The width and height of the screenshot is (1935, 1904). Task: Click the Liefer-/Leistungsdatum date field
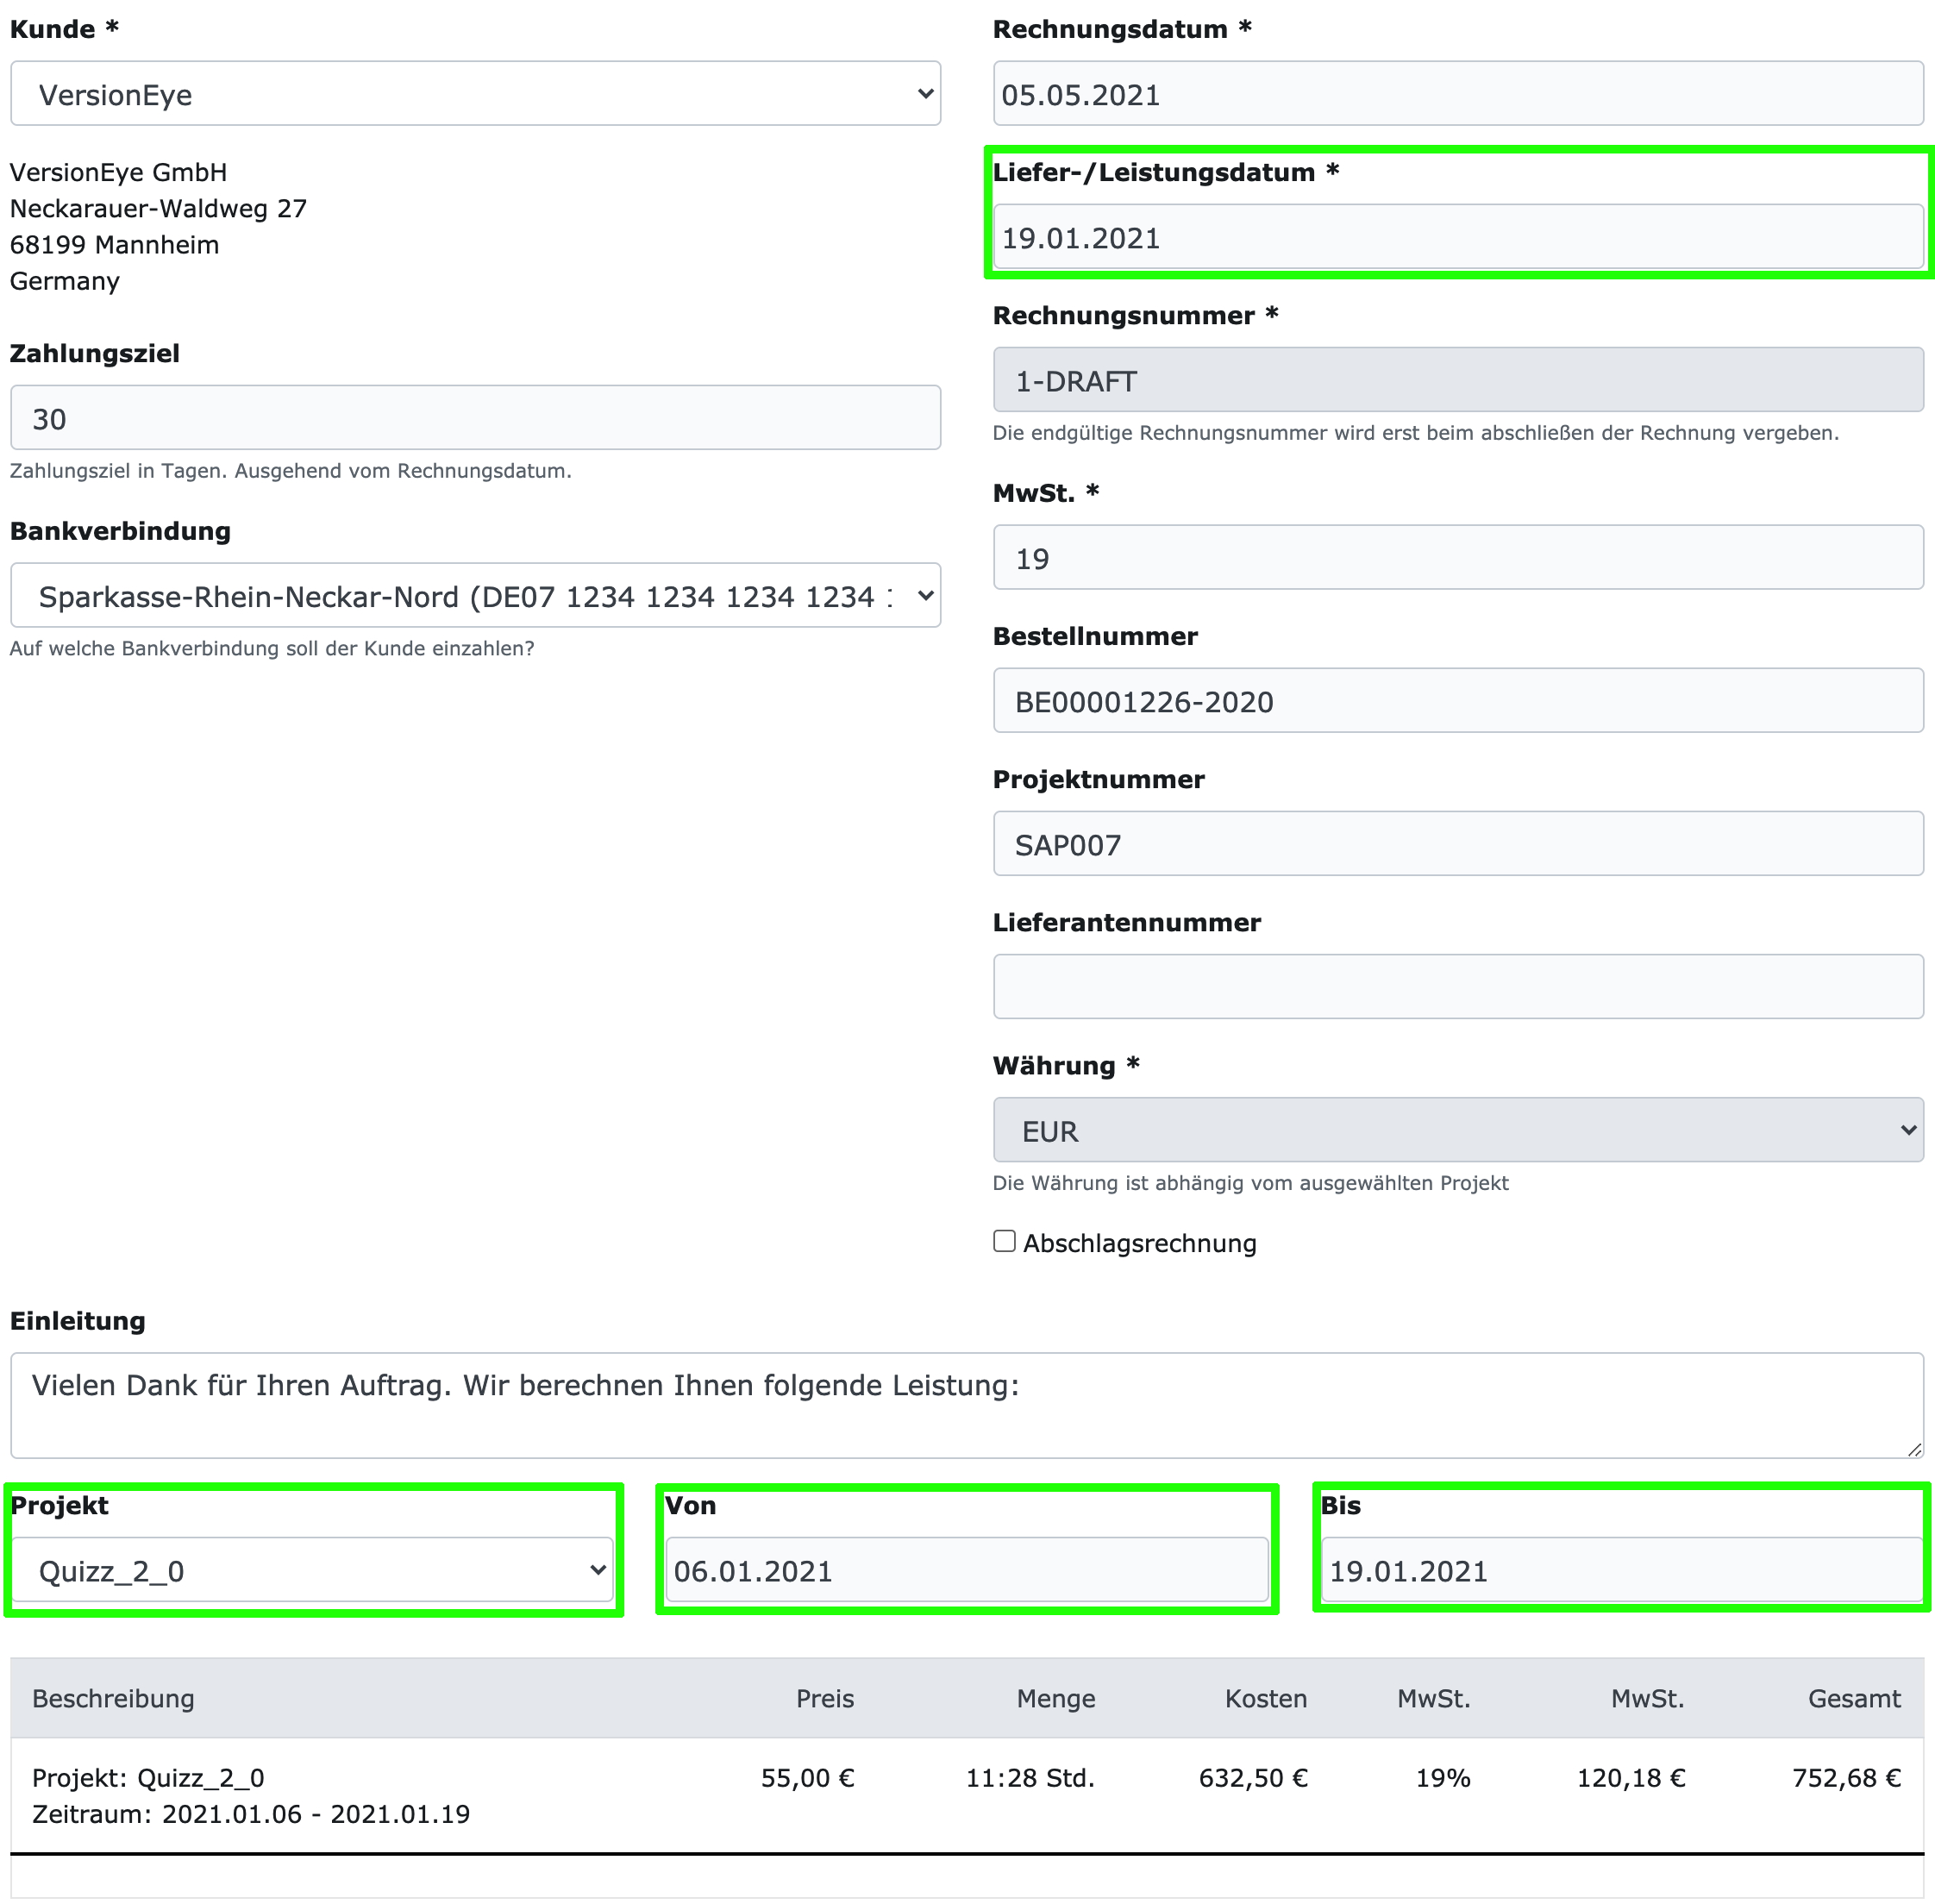1457,238
